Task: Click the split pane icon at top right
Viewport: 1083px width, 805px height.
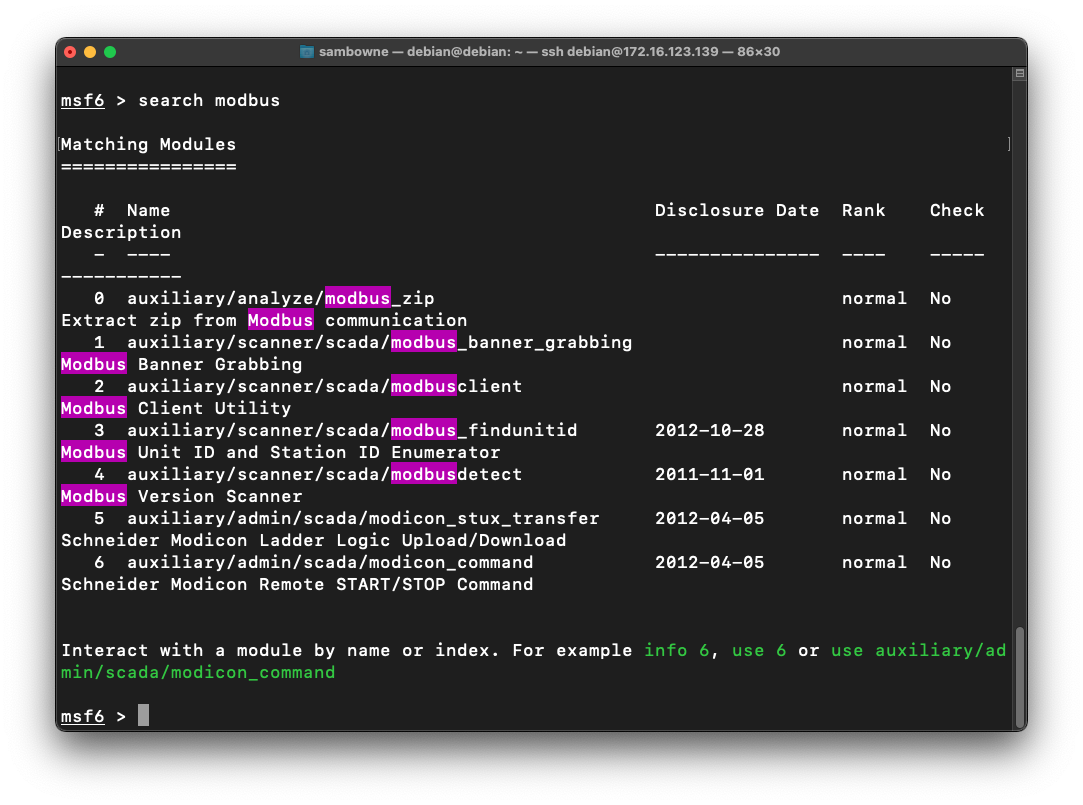Action: tap(1019, 73)
